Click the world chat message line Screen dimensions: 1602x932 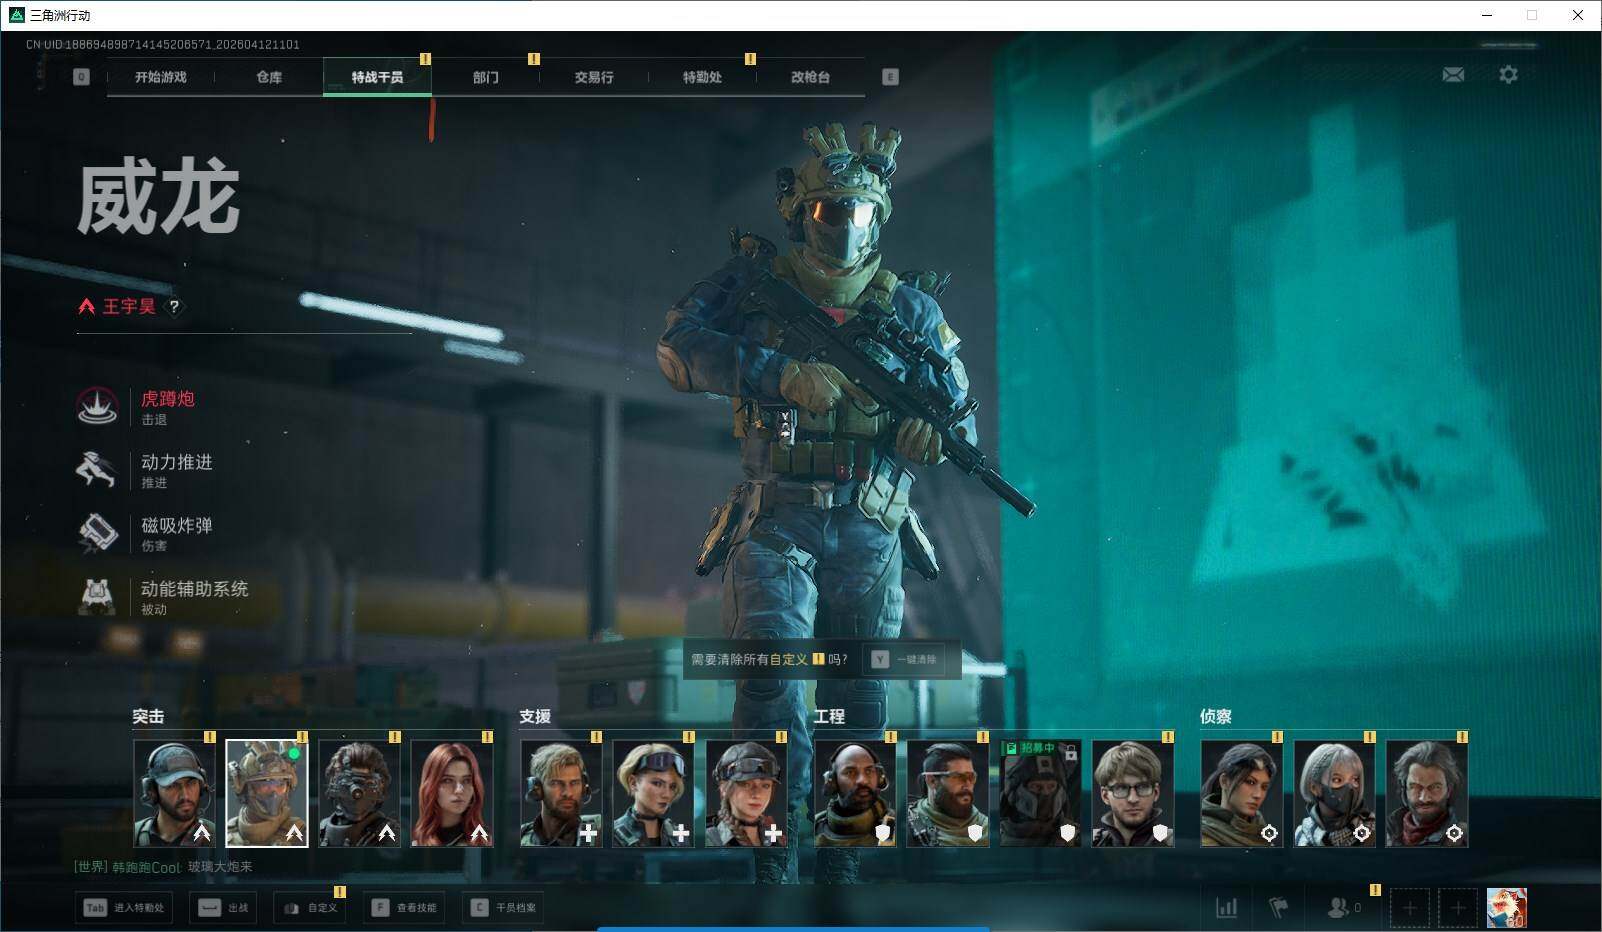(x=163, y=867)
